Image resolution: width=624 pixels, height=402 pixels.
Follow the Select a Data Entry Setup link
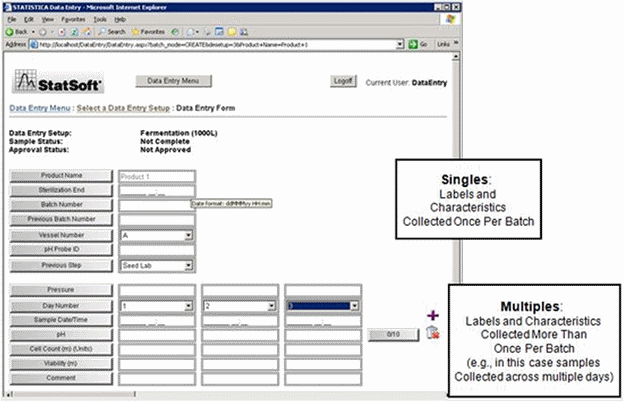pyautogui.click(x=123, y=108)
